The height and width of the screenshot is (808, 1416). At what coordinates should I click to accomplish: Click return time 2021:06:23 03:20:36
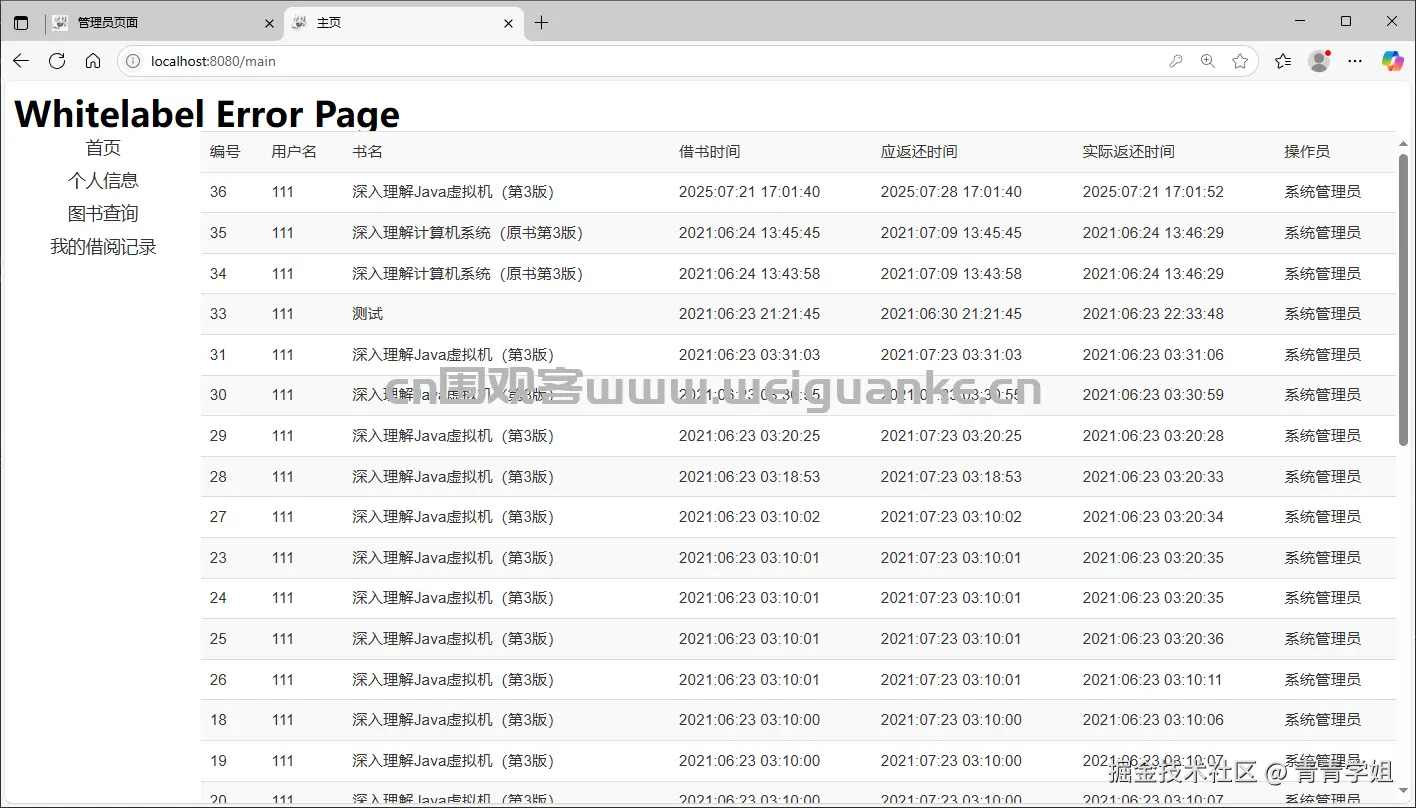(1153, 639)
